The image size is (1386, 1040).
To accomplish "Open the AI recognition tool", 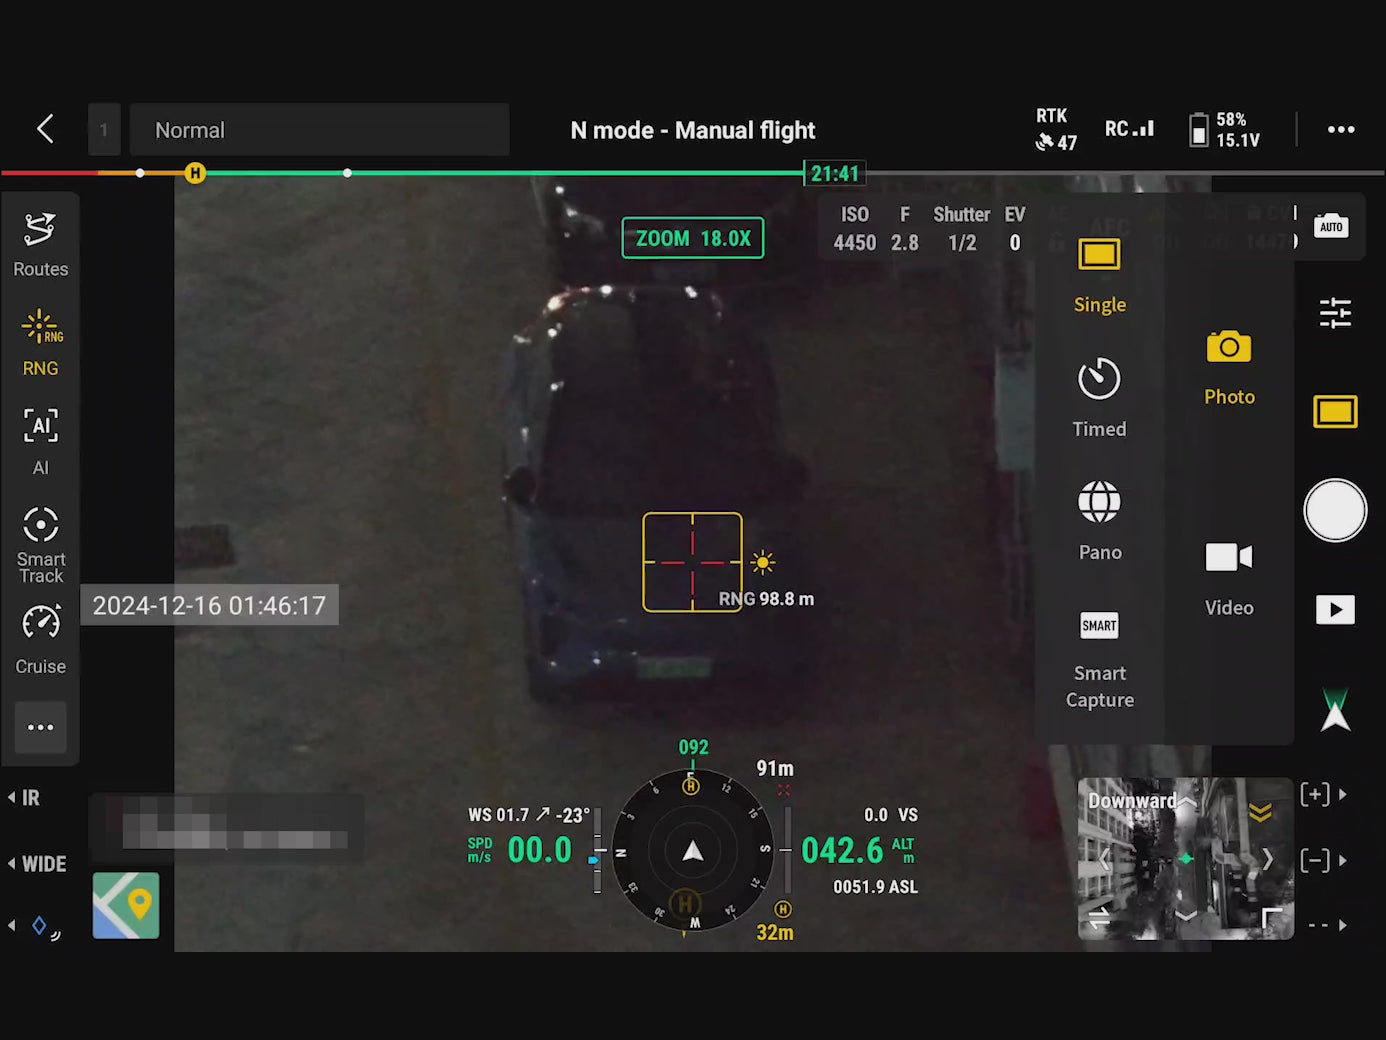I will pyautogui.click(x=40, y=441).
